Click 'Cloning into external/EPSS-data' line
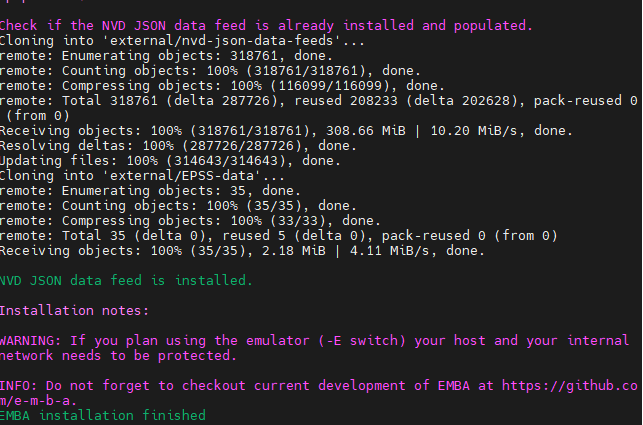Viewport: 643px width, 425px height. [142, 176]
